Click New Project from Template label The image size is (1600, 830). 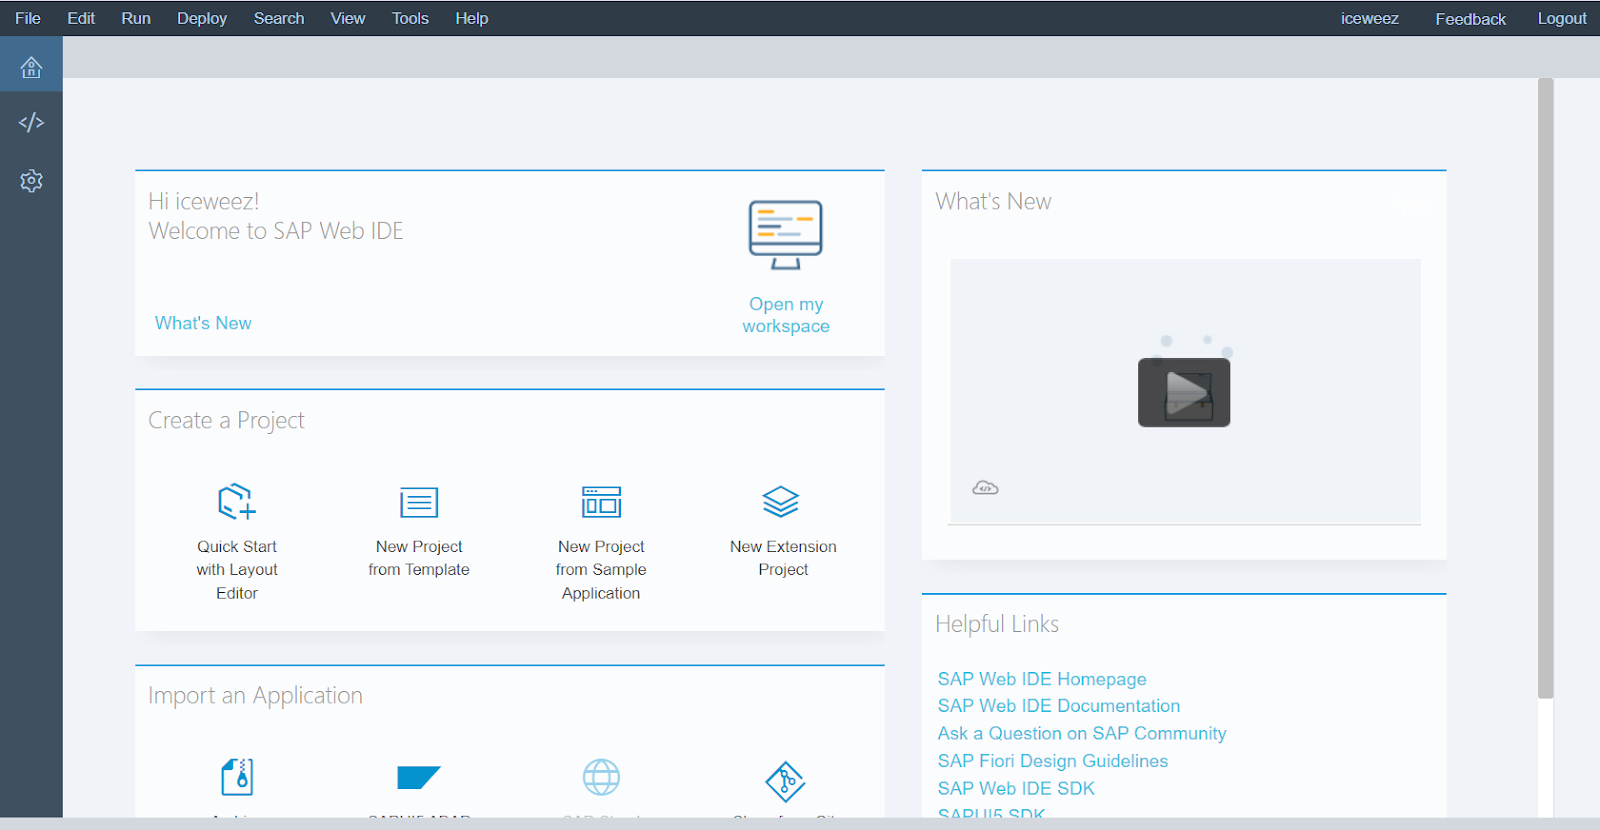pyautogui.click(x=419, y=558)
